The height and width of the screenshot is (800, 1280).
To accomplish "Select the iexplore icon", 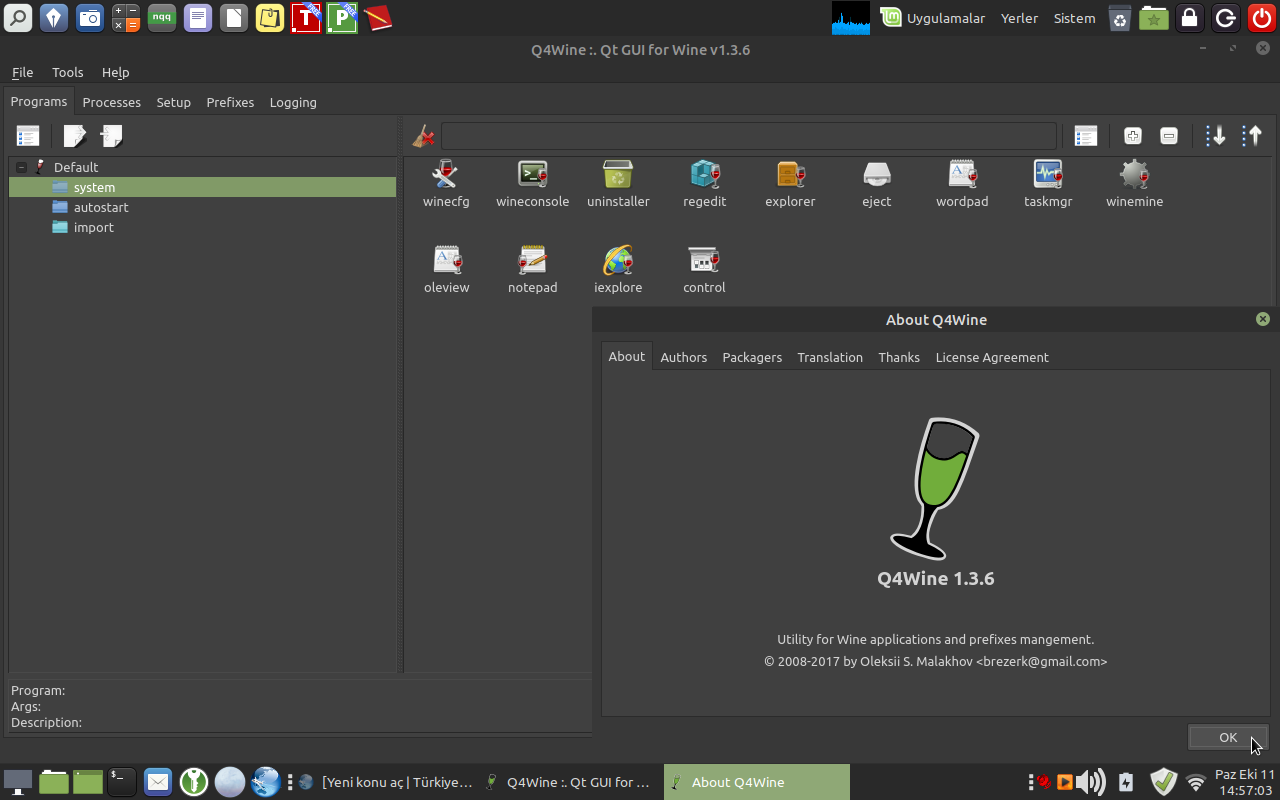I will point(618,270).
